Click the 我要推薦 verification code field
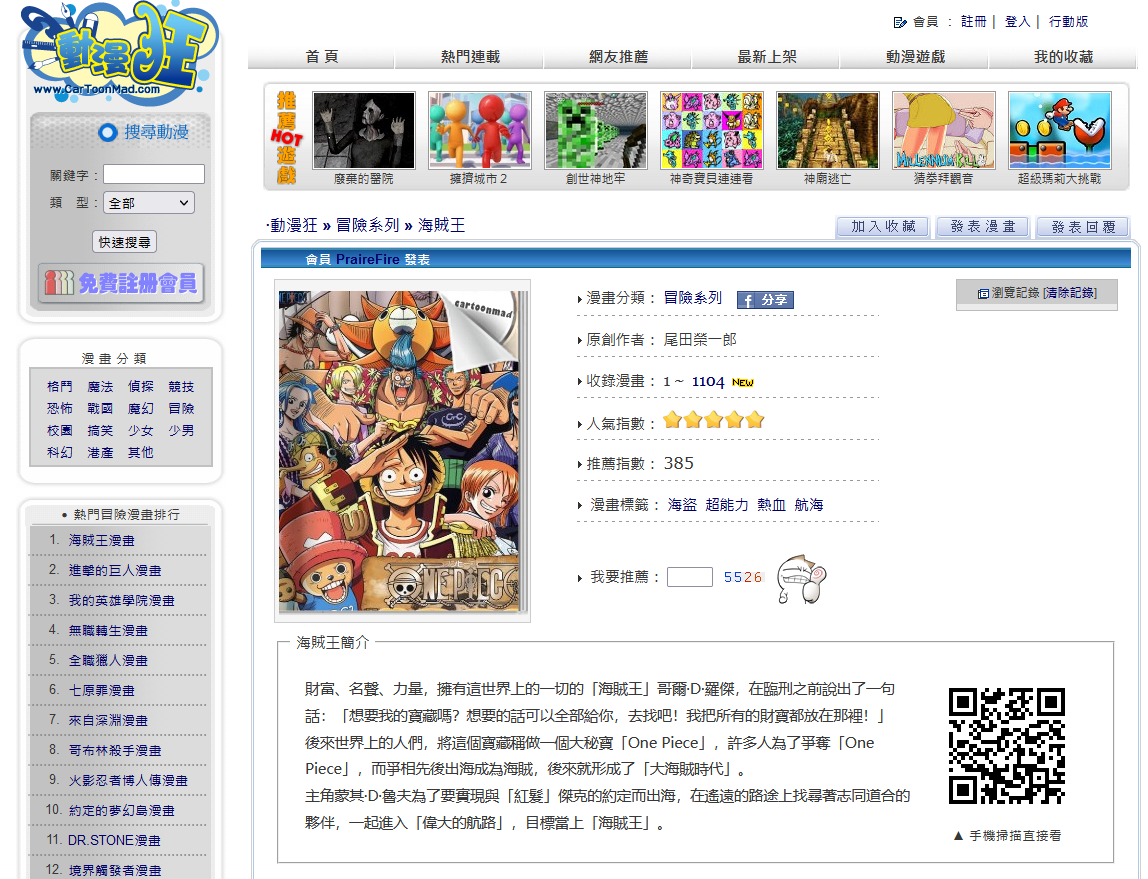The width and height of the screenshot is (1148, 879). [689, 577]
